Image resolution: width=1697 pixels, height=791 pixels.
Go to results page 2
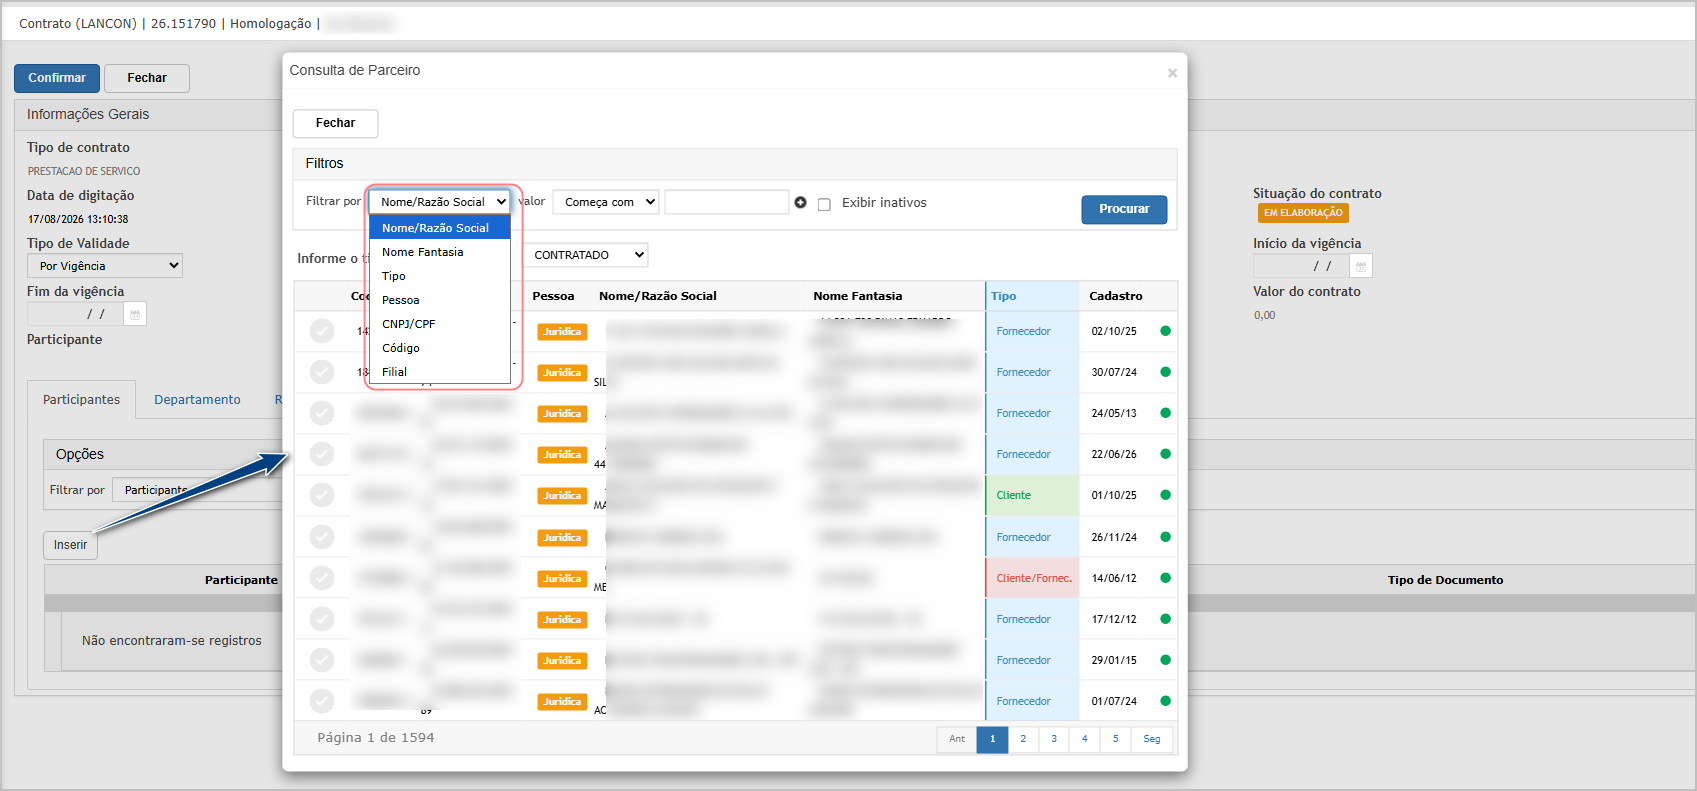pyautogui.click(x=1023, y=739)
